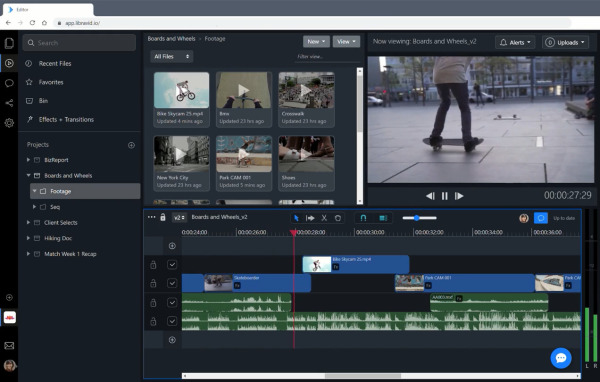Viewport: 600px width, 382px height.
Task: Open the Shoes clip thumbnail
Action: (x=306, y=154)
